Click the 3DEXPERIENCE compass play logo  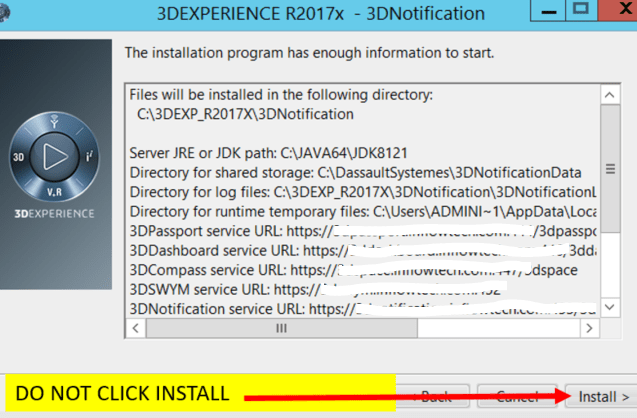(x=54, y=156)
